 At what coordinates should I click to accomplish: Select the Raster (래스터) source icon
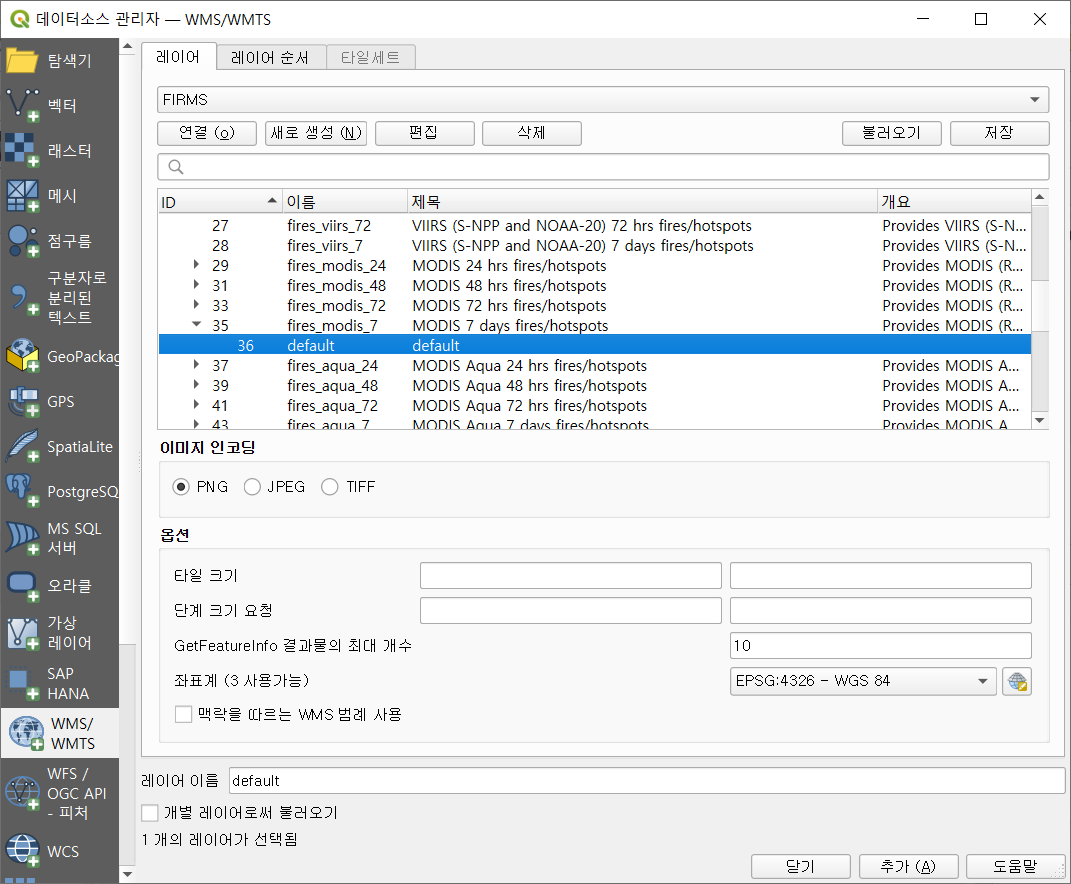(22, 150)
